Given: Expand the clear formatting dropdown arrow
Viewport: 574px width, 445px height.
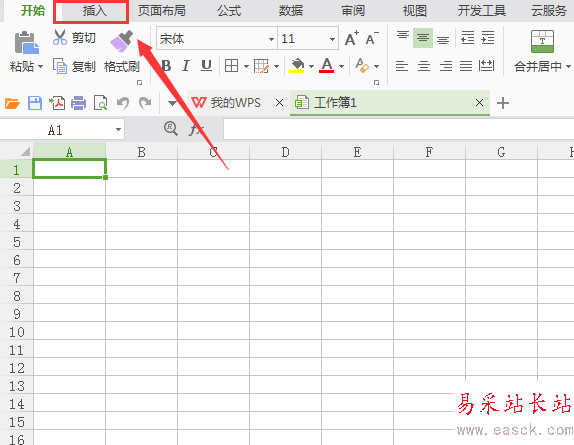Looking at the screenshot, I should tap(376, 67).
